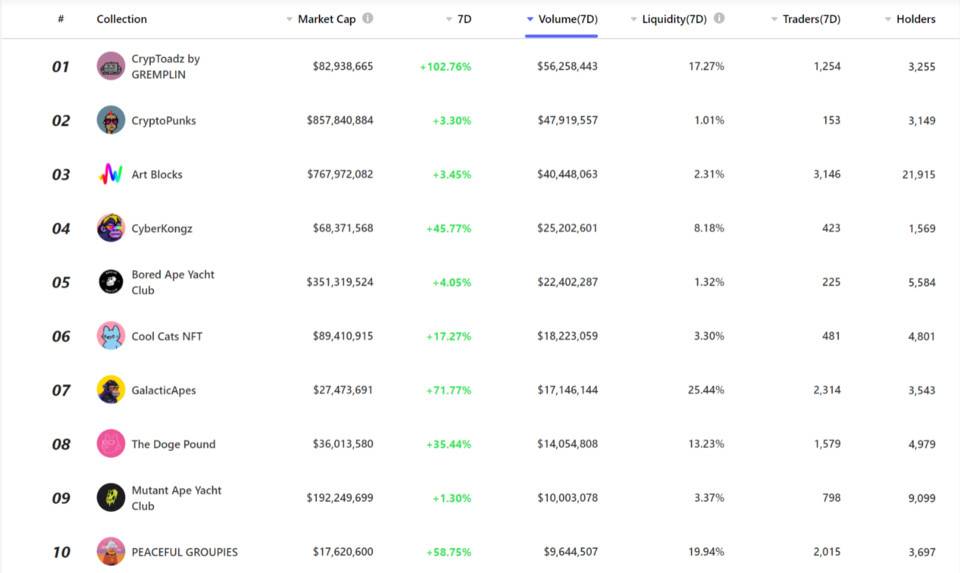Sort table by Market Cap column
Image resolution: width=960 pixels, height=573 pixels.
pyautogui.click(x=326, y=19)
